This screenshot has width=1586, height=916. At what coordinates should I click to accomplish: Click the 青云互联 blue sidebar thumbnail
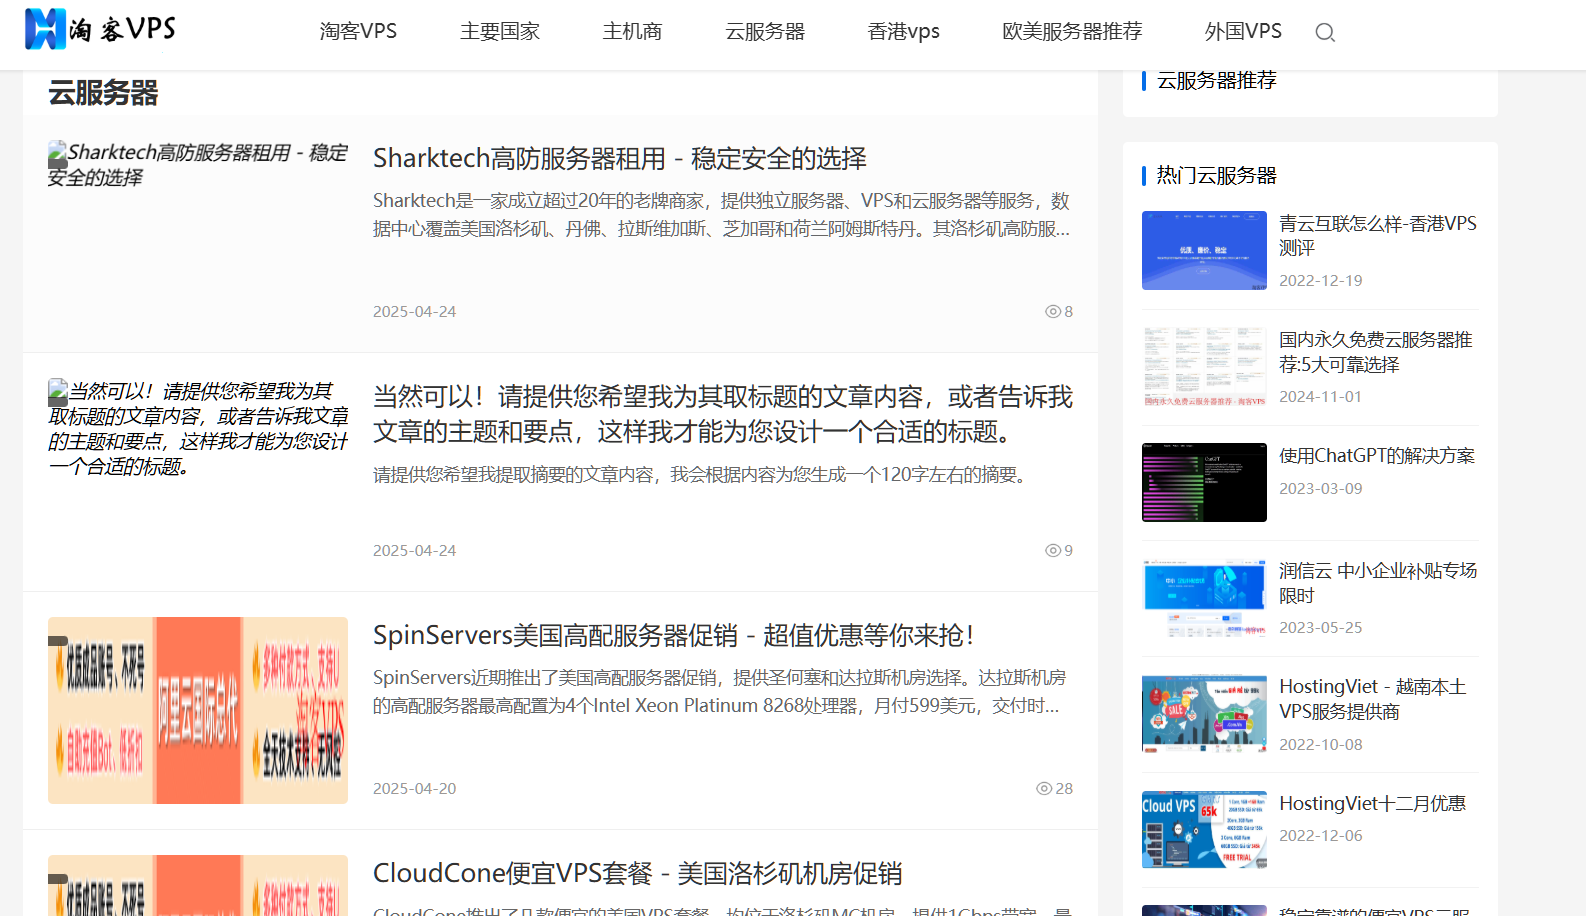(1204, 250)
